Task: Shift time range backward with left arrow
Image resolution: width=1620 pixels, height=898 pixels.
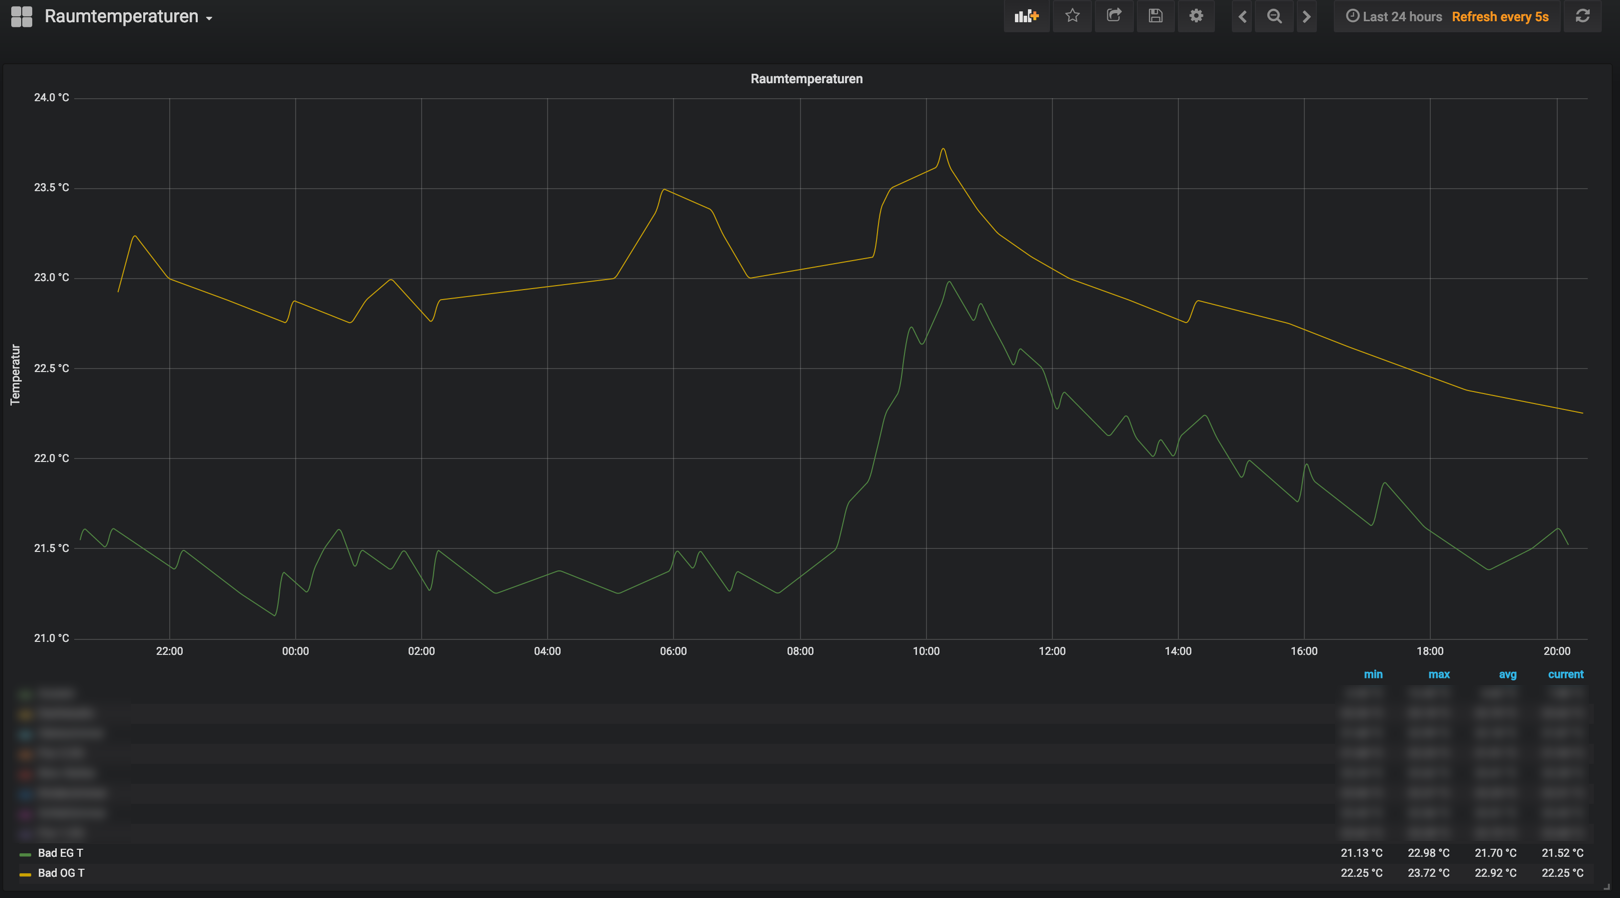Action: click(x=1242, y=16)
